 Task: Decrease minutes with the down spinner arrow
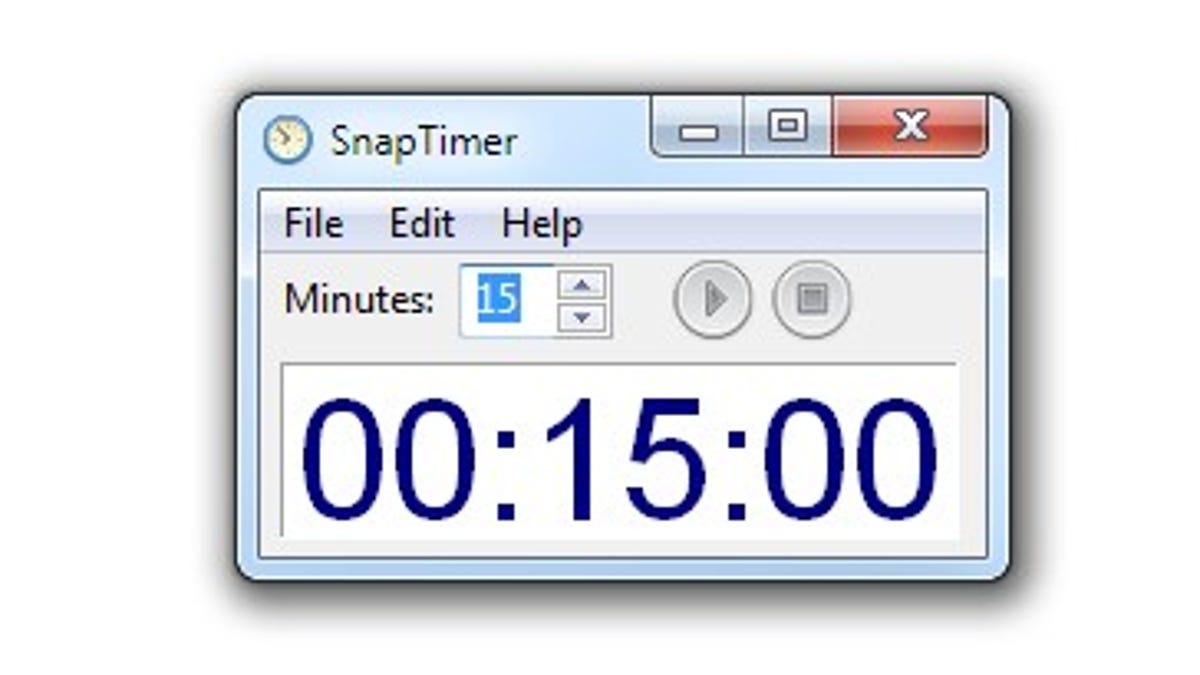click(x=583, y=318)
